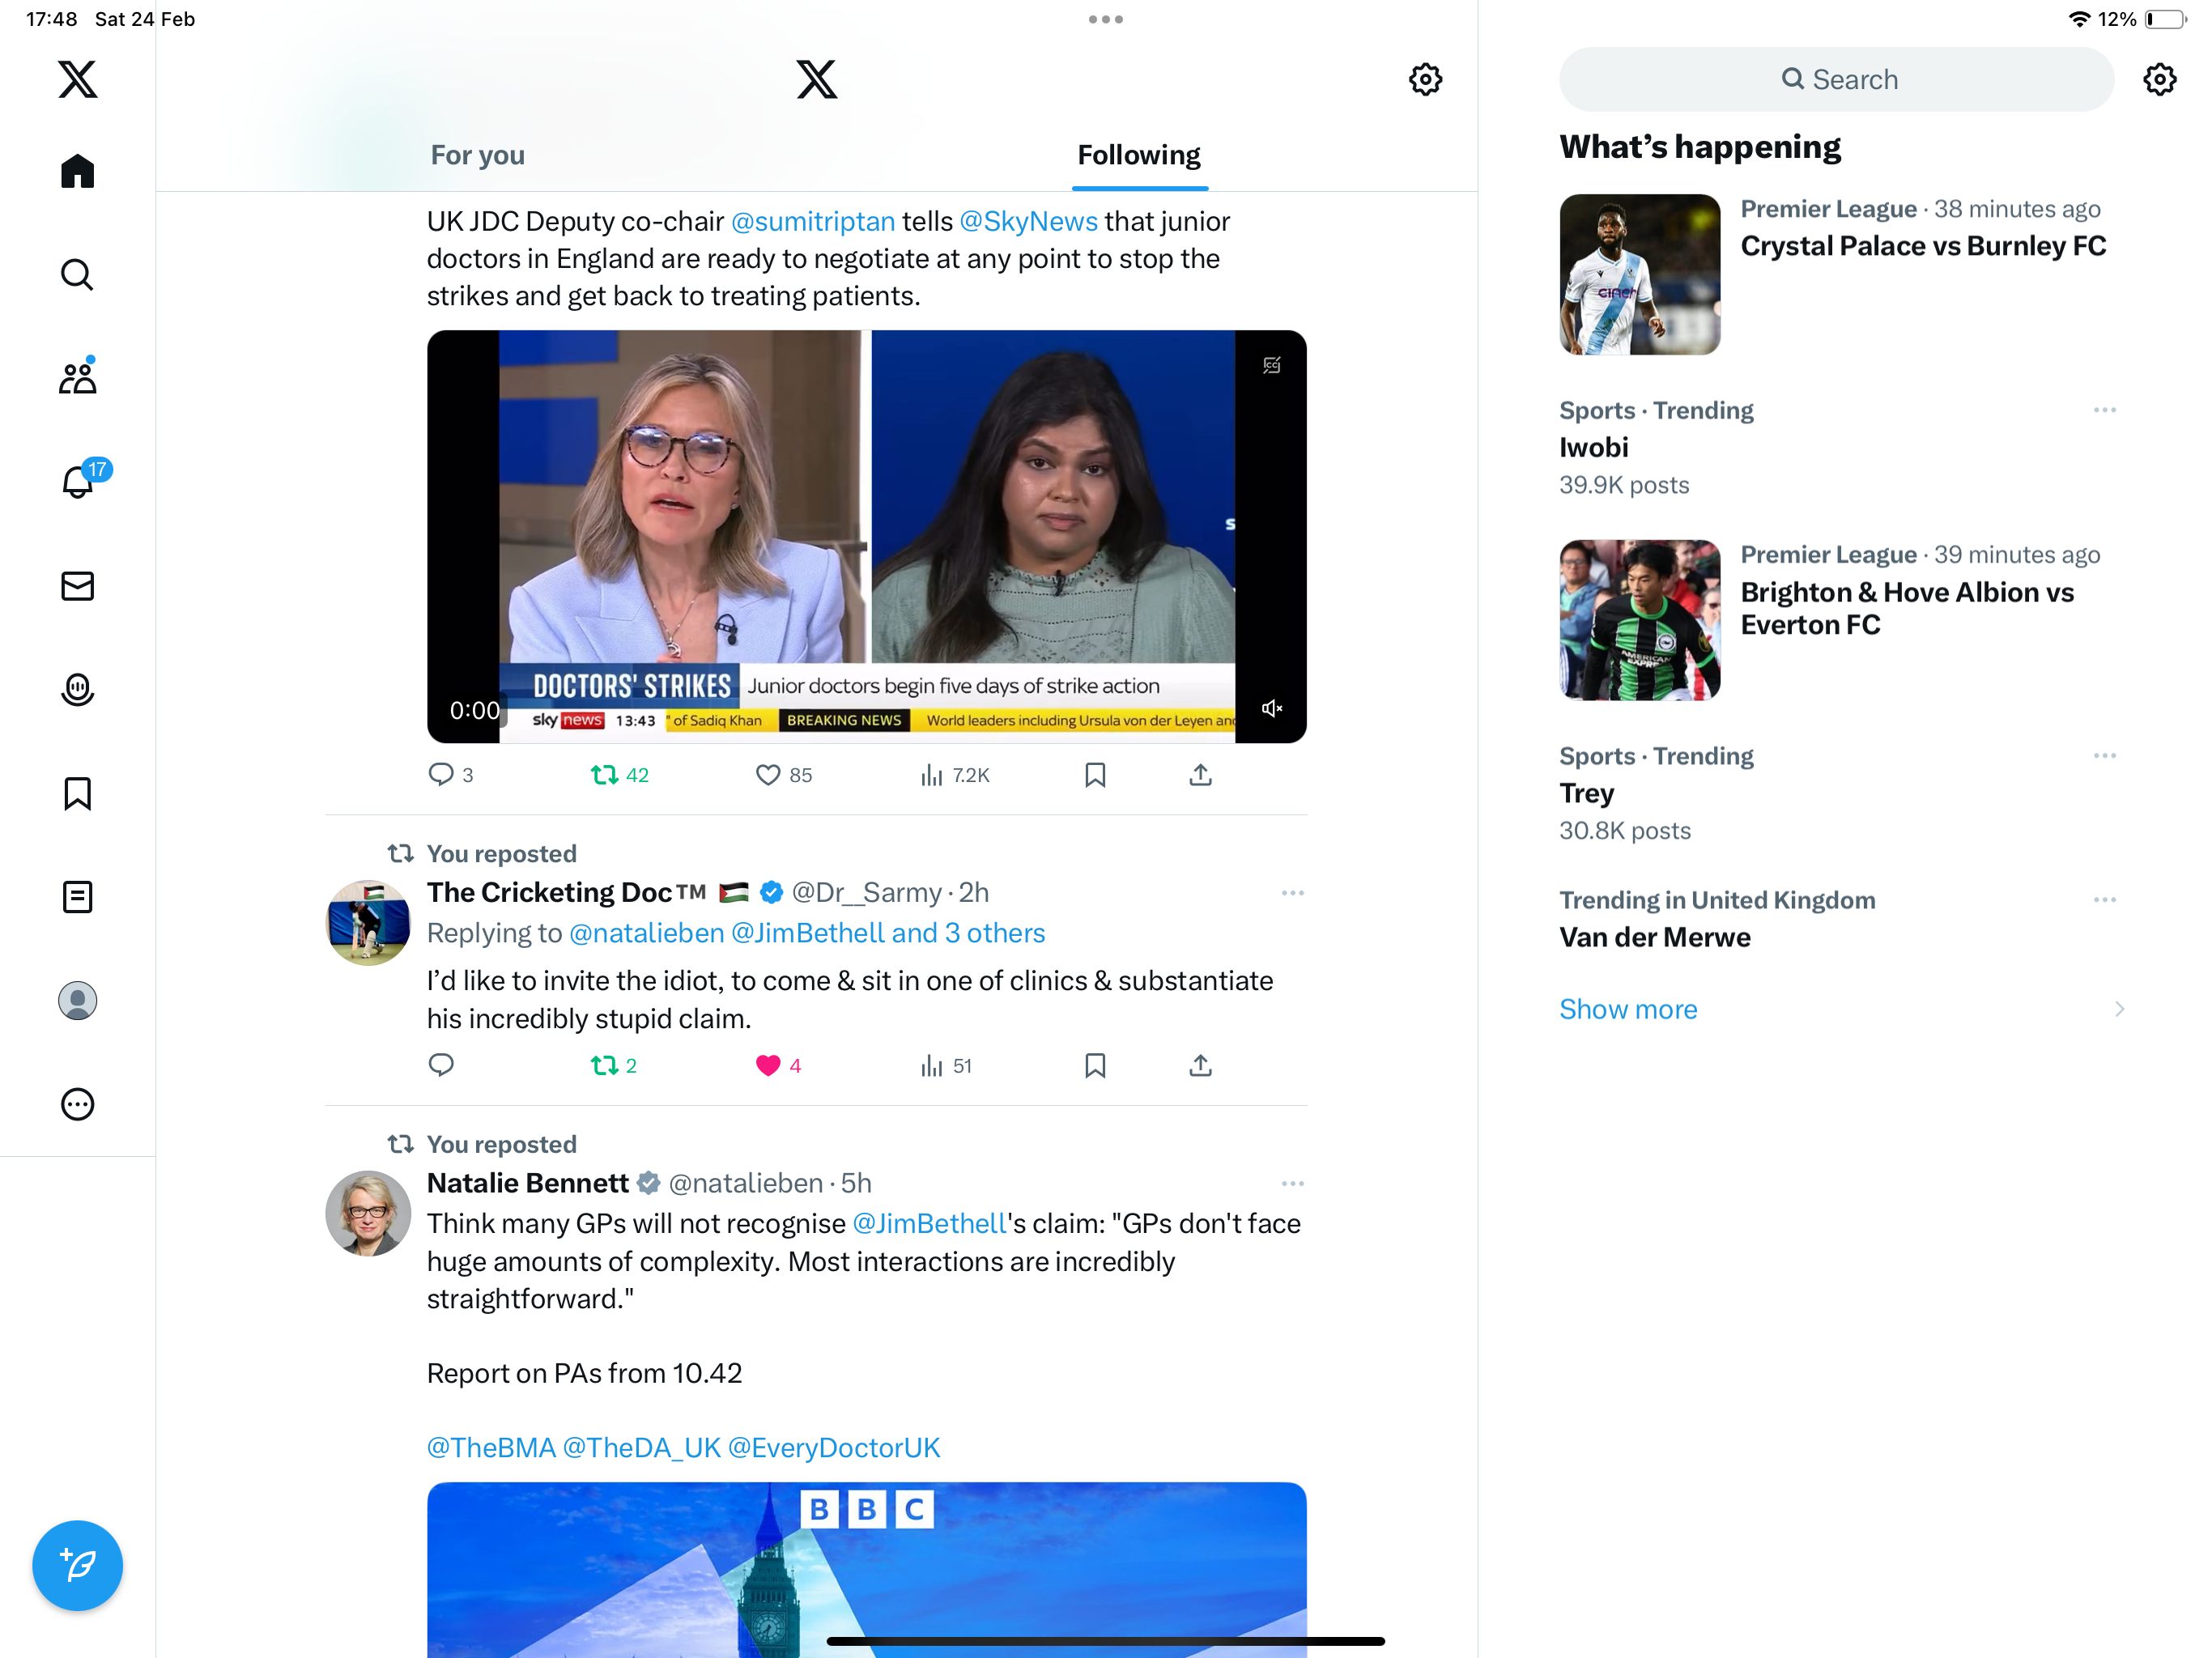The height and width of the screenshot is (1658, 2212).
Task: Go to the Home feed icon
Action: click(x=77, y=171)
